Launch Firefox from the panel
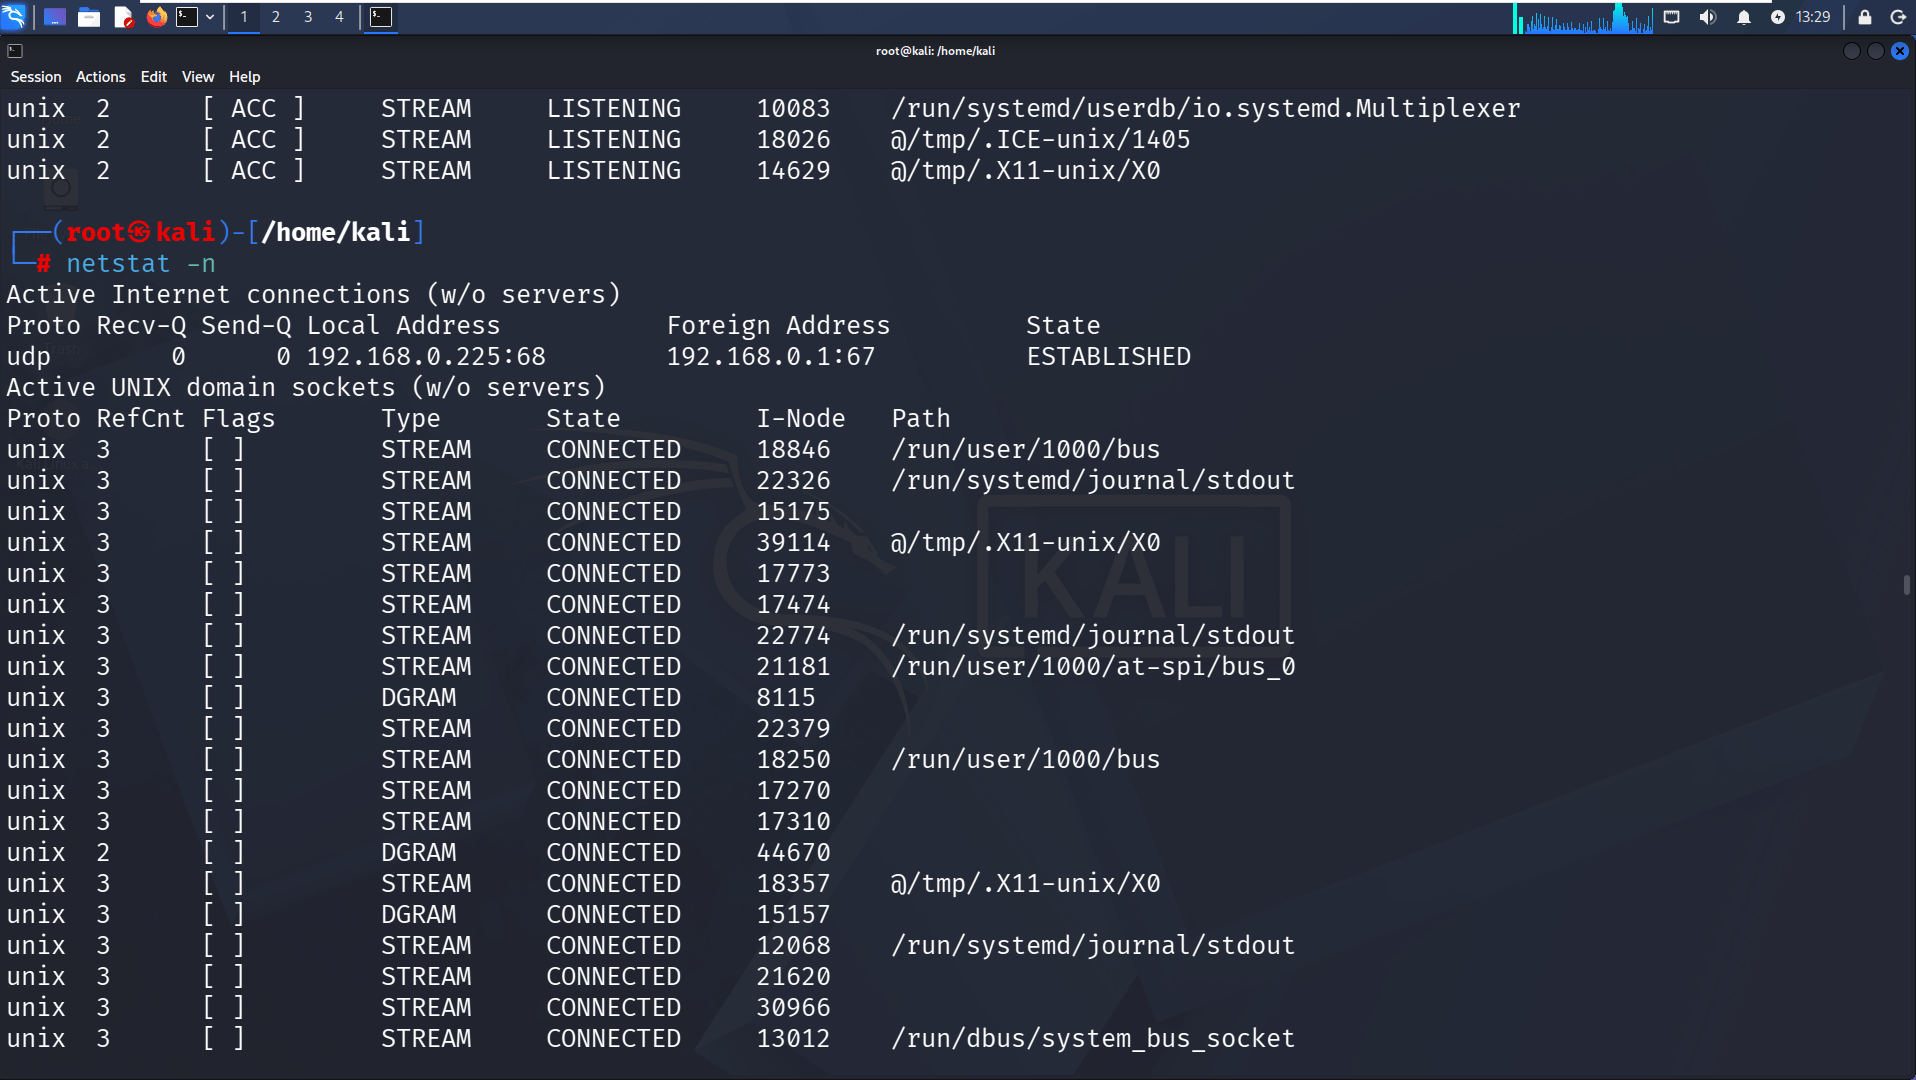1916x1080 pixels. 156,17
